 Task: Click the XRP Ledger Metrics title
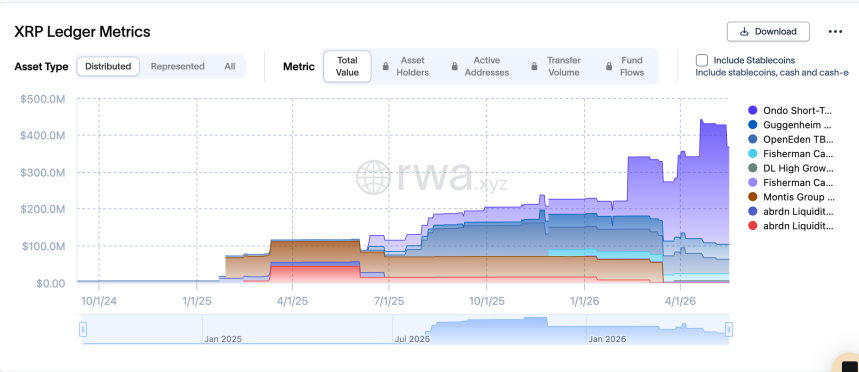(82, 32)
